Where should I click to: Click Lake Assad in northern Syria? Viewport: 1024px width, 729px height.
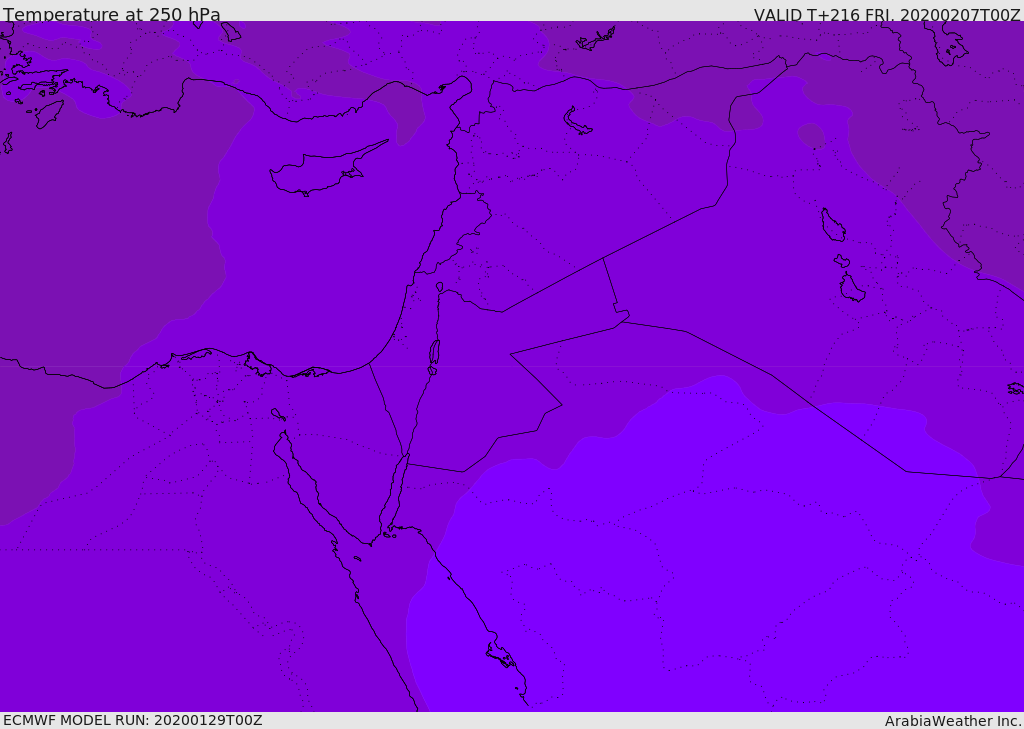click(x=577, y=121)
